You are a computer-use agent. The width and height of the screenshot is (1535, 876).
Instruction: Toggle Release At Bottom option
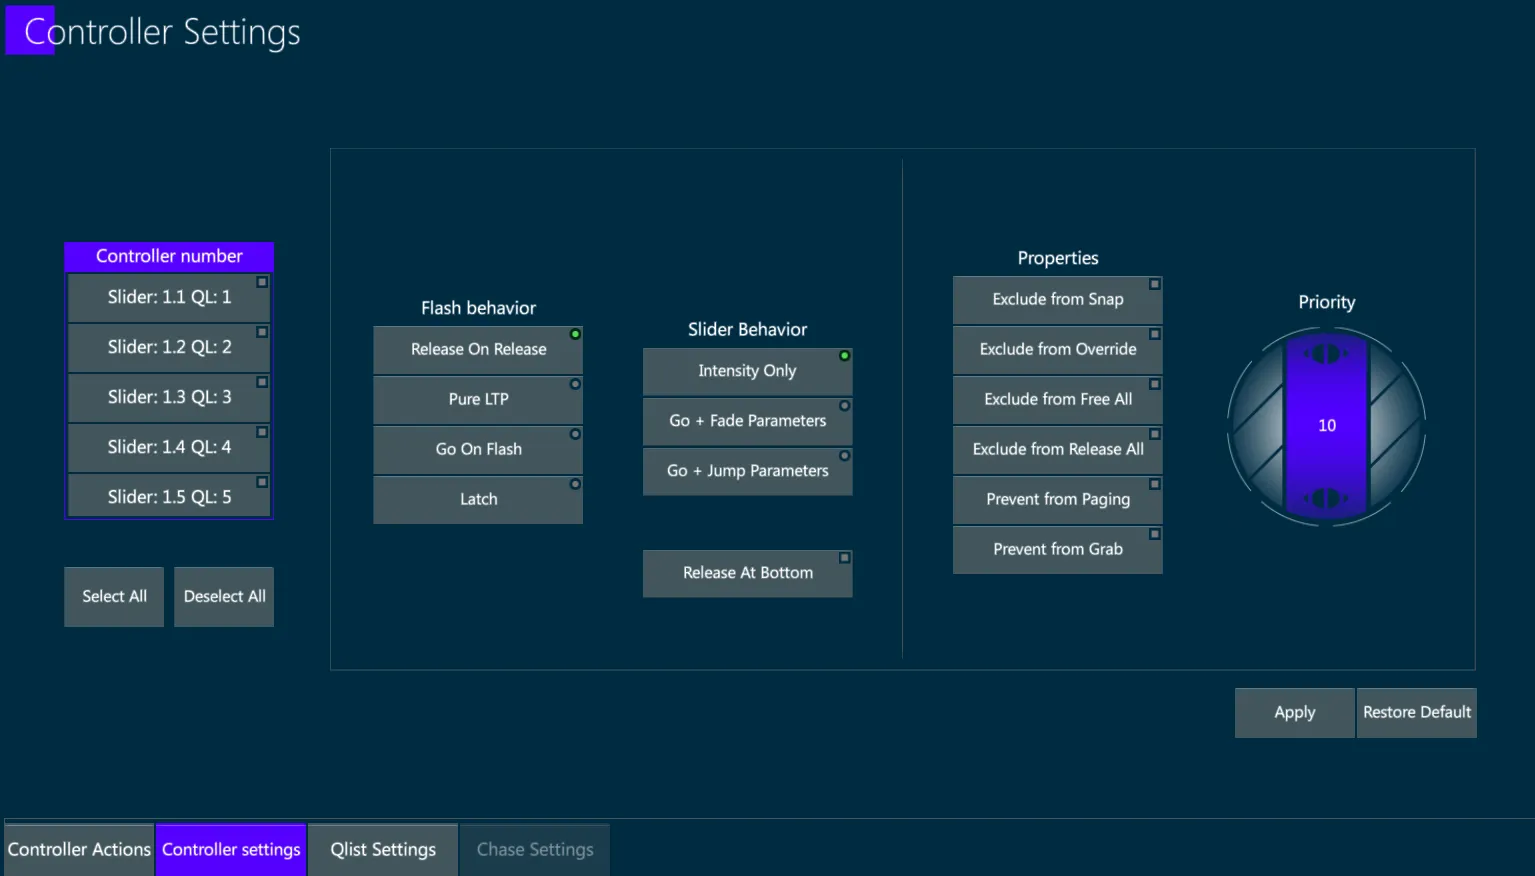[748, 573]
